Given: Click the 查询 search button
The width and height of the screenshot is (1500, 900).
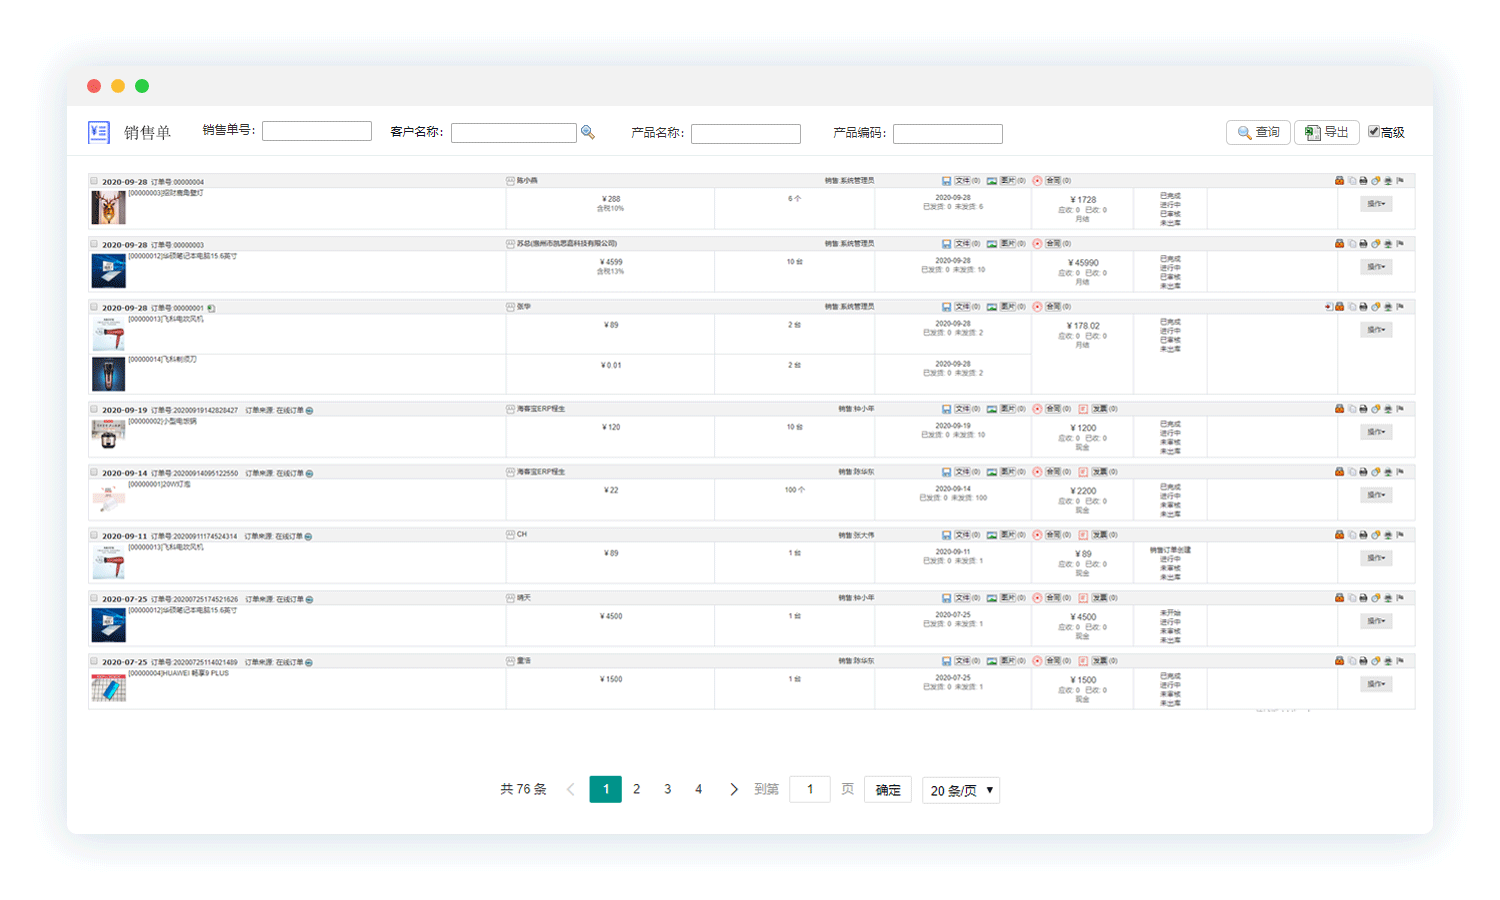Looking at the screenshot, I should (1258, 132).
